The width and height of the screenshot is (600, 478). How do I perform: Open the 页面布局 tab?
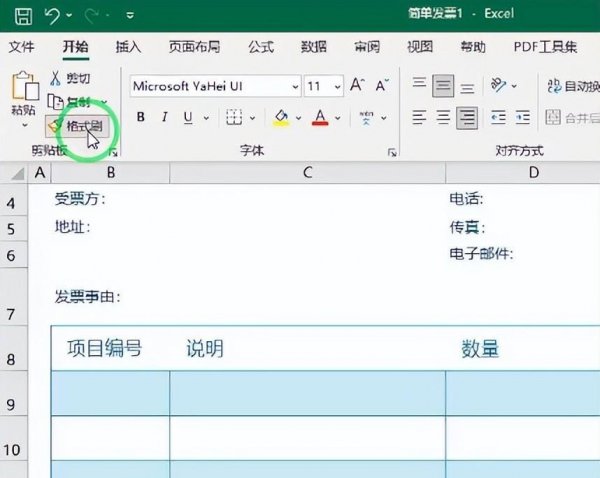coord(195,47)
